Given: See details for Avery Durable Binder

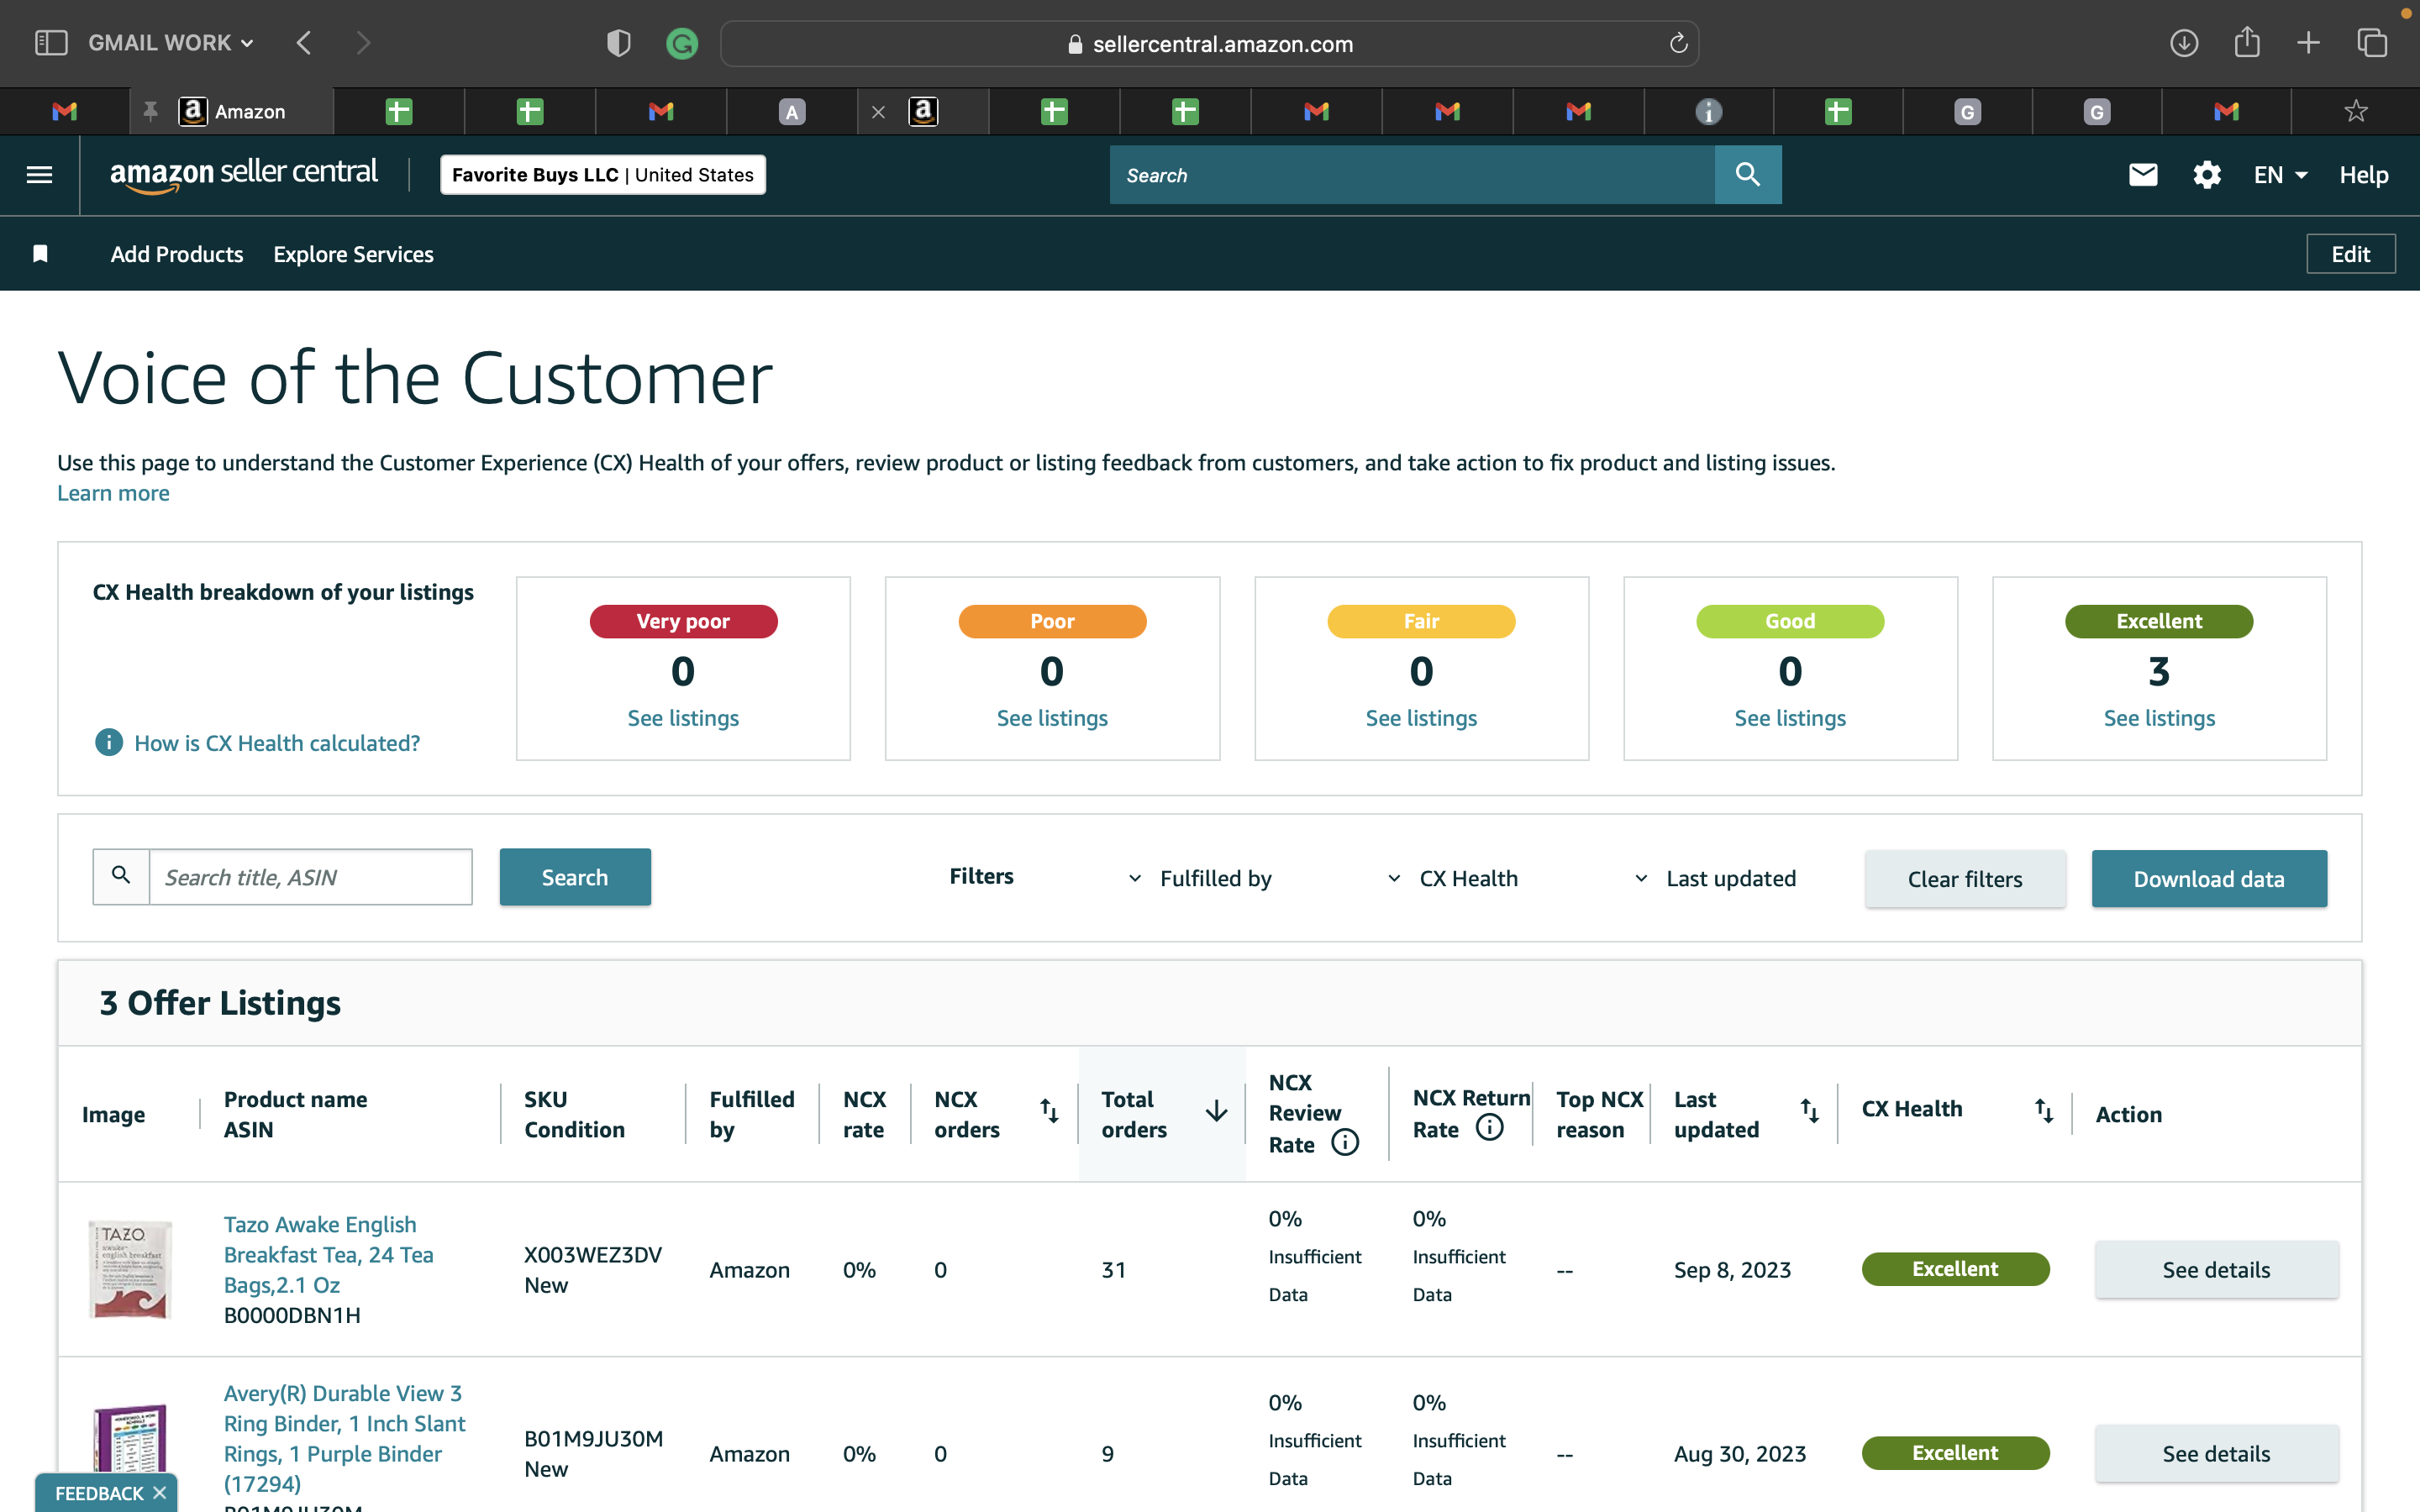Looking at the screenshot, I should tap(2216, 1454).
